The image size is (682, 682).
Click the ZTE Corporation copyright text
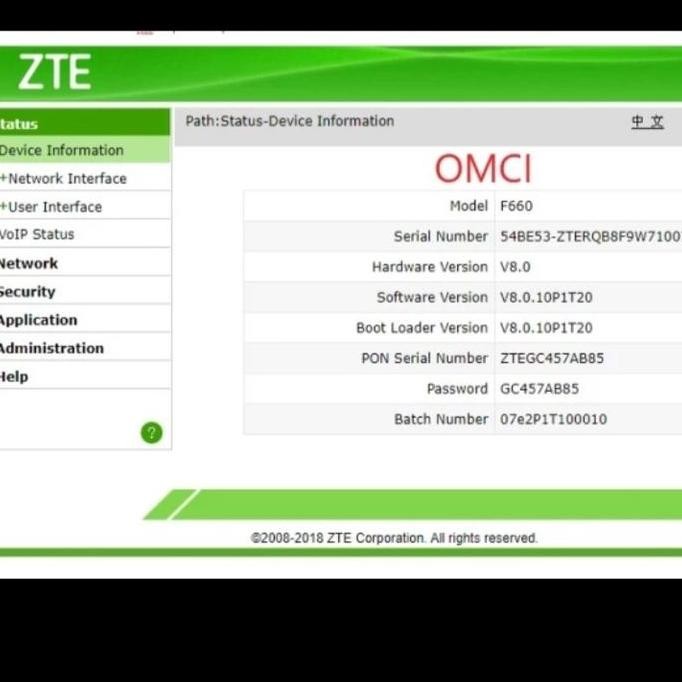(x=394, y=538)
